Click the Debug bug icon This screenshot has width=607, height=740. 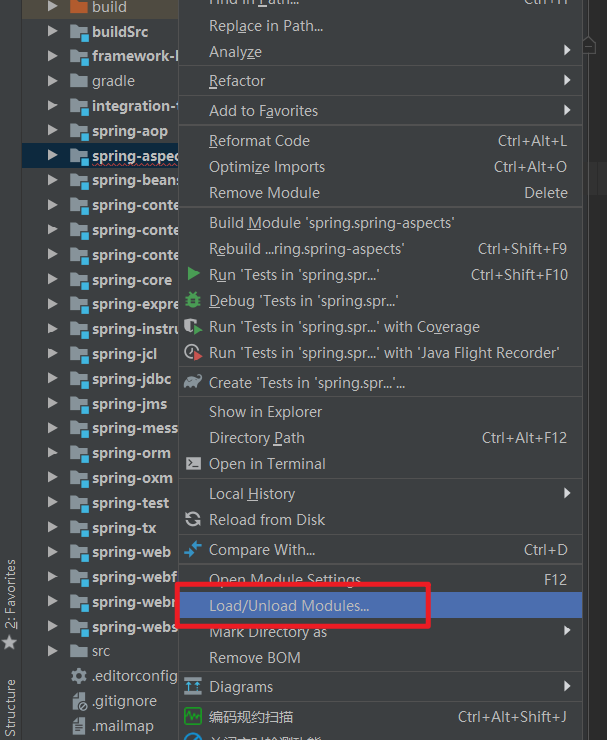(193, 300)
